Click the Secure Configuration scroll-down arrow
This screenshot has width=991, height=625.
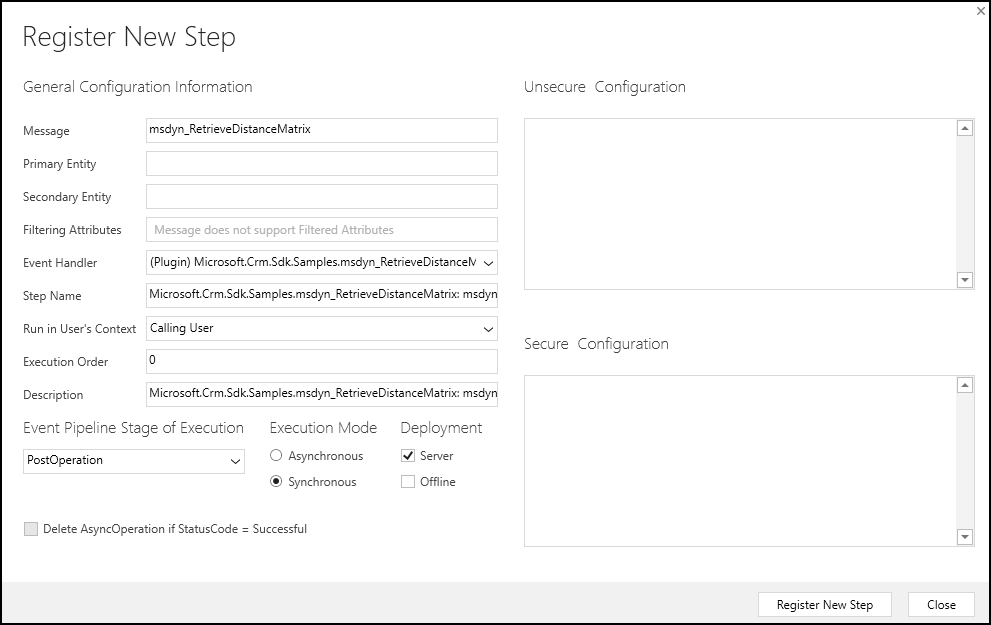[964, 535]
